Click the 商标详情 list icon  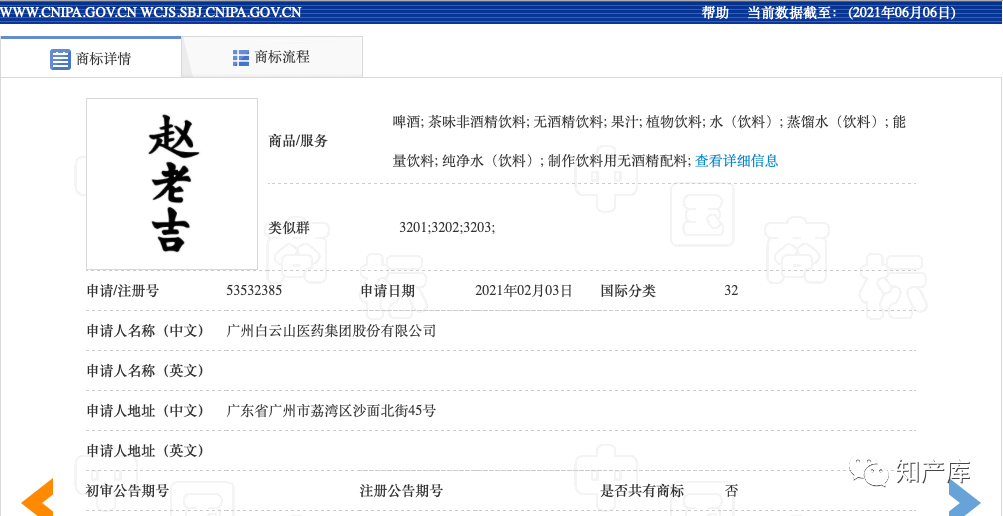point(60,59)
